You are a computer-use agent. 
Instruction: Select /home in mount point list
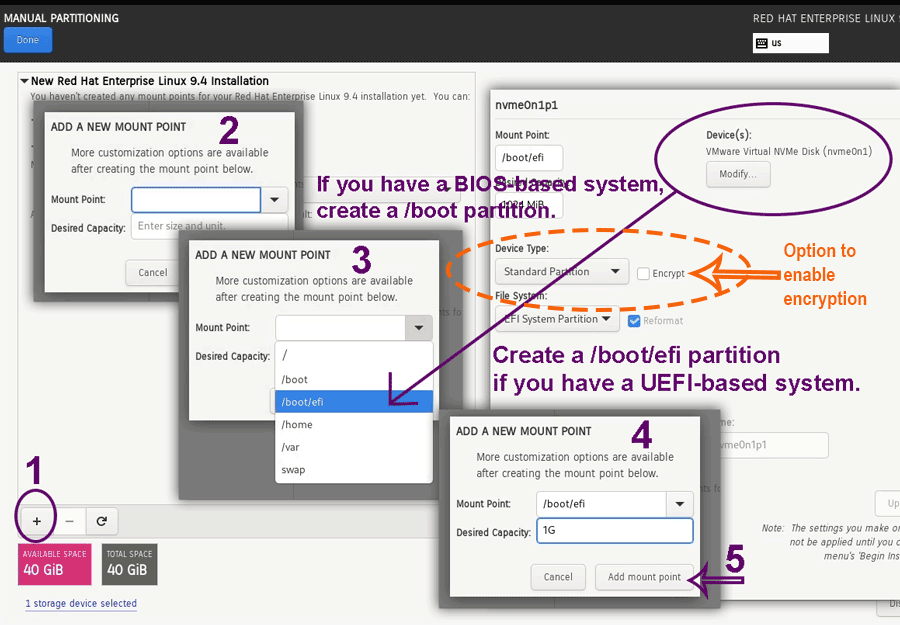(354, 424)
